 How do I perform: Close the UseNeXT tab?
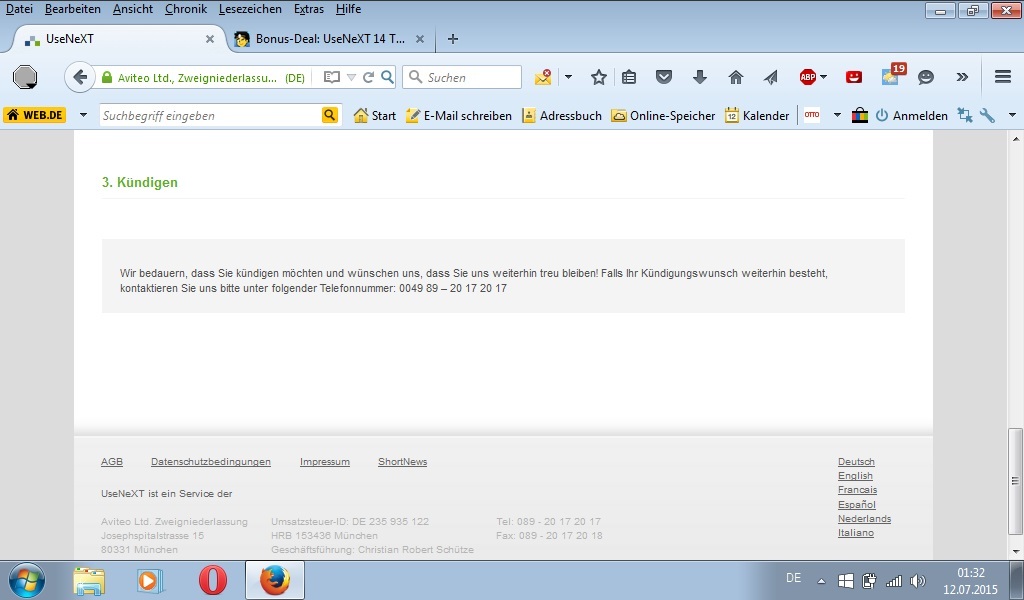pyautogui.click(x=210, y=39)
